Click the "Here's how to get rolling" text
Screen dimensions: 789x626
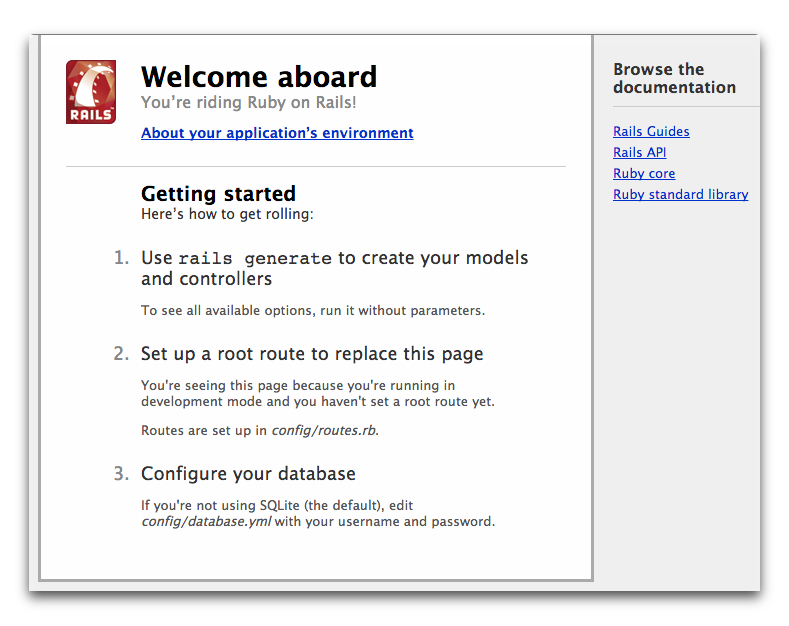tap(228, 213)
